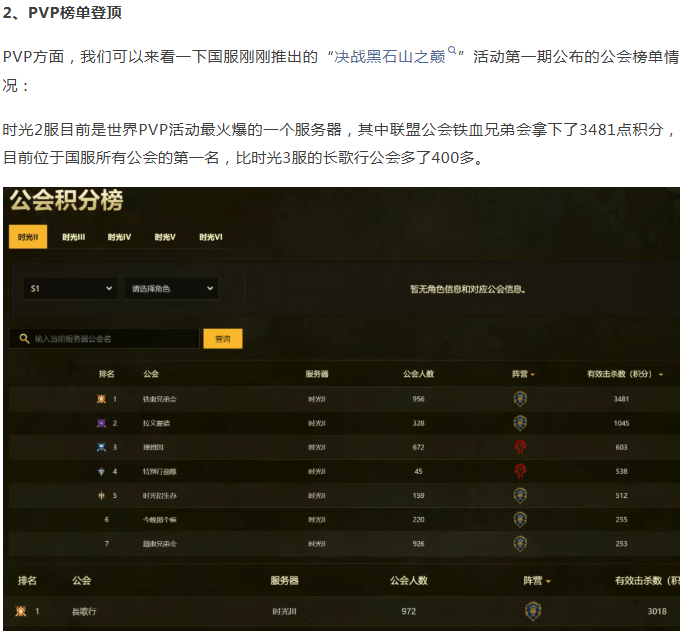680x637 pixels.
Task: Click the Alliance icon in rank 7 row
Action: (520, 543)
